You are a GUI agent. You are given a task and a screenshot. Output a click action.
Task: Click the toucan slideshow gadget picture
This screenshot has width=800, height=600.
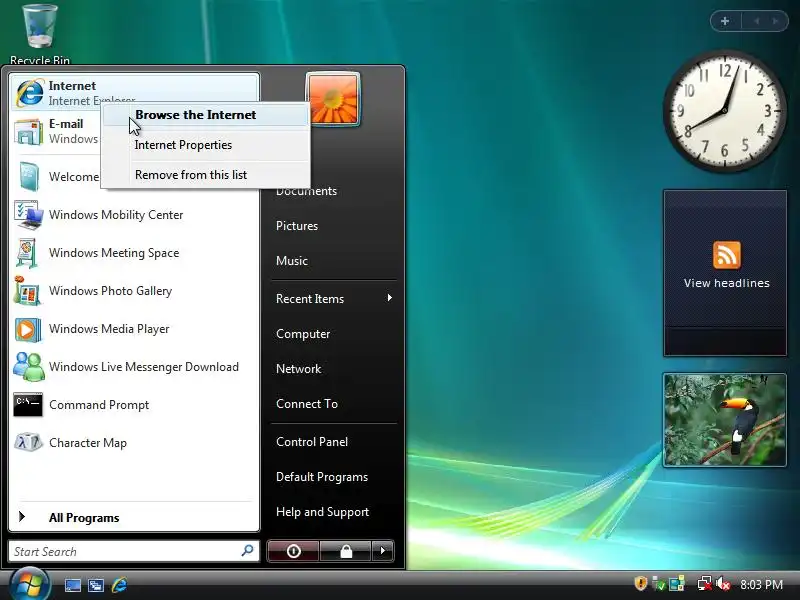coord(724,420)
